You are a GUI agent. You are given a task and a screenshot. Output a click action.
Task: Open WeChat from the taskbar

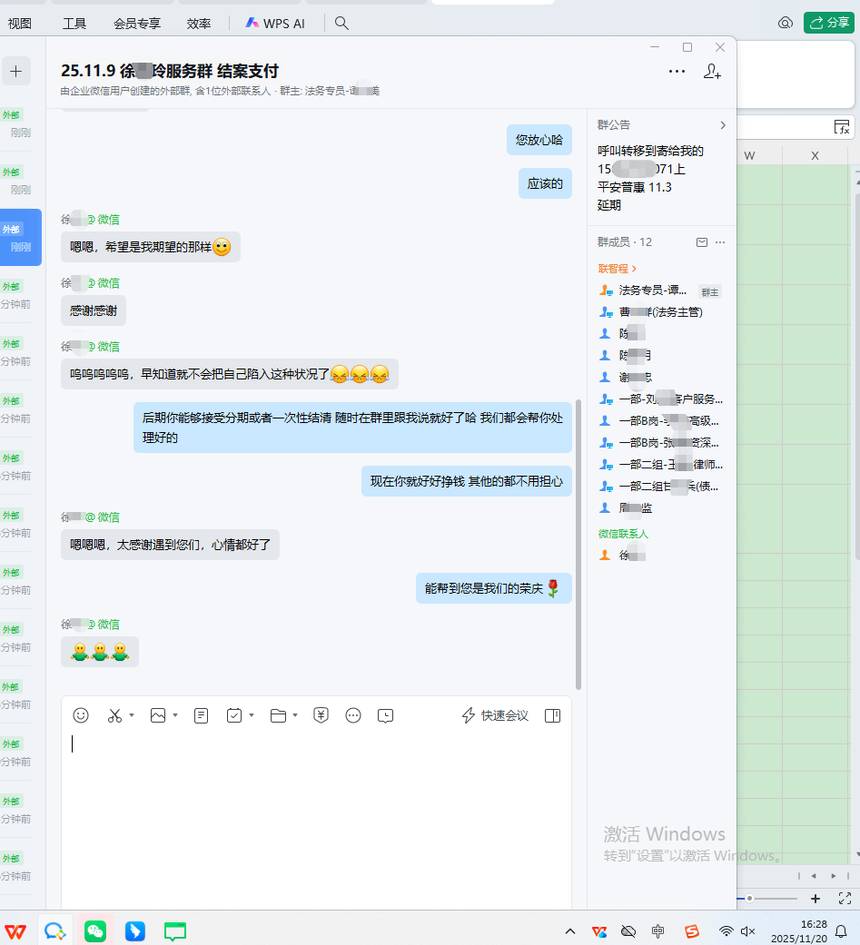(95, 932)
